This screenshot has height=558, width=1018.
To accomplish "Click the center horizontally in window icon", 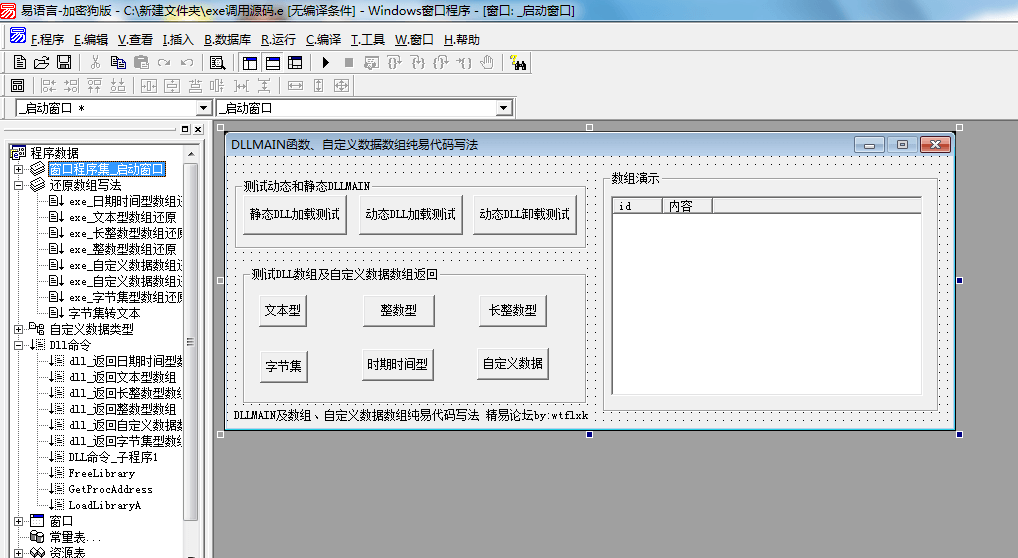I will 149,85.
